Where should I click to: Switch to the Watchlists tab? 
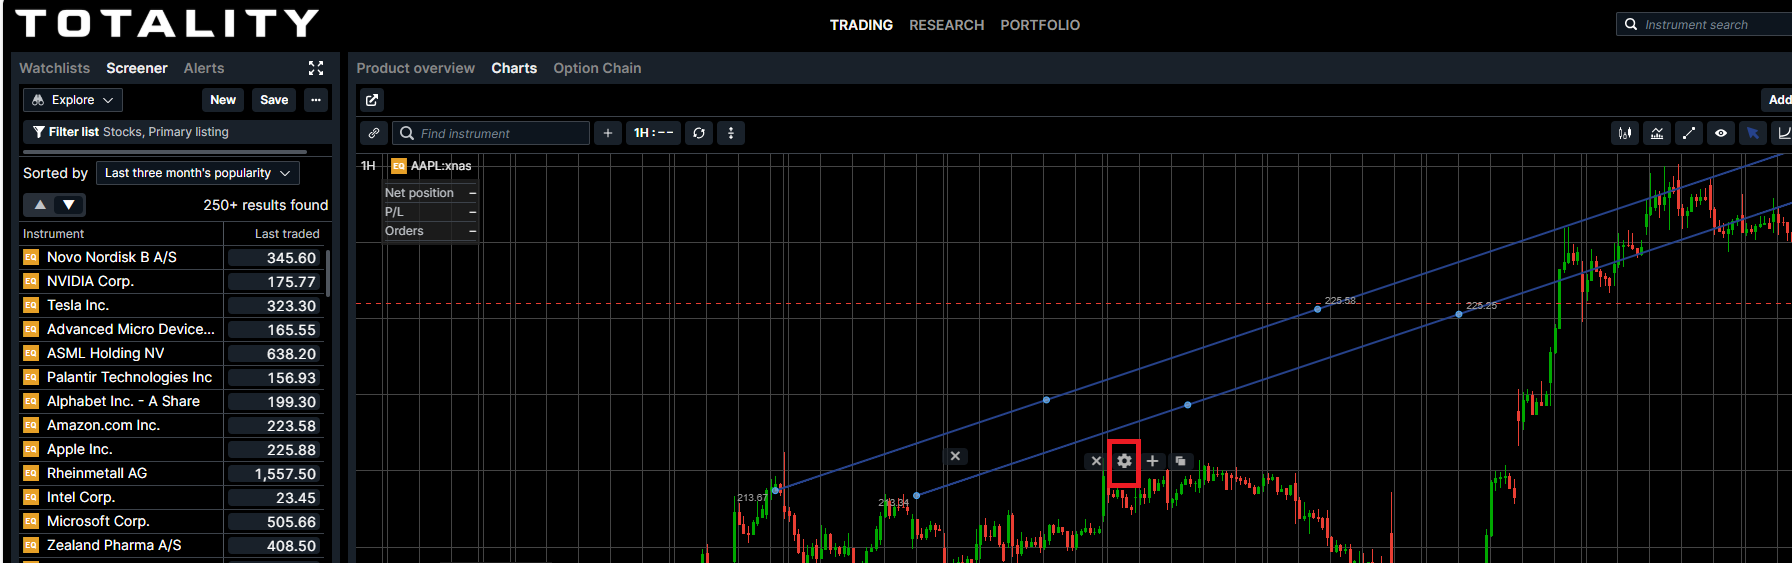(54, 68)
